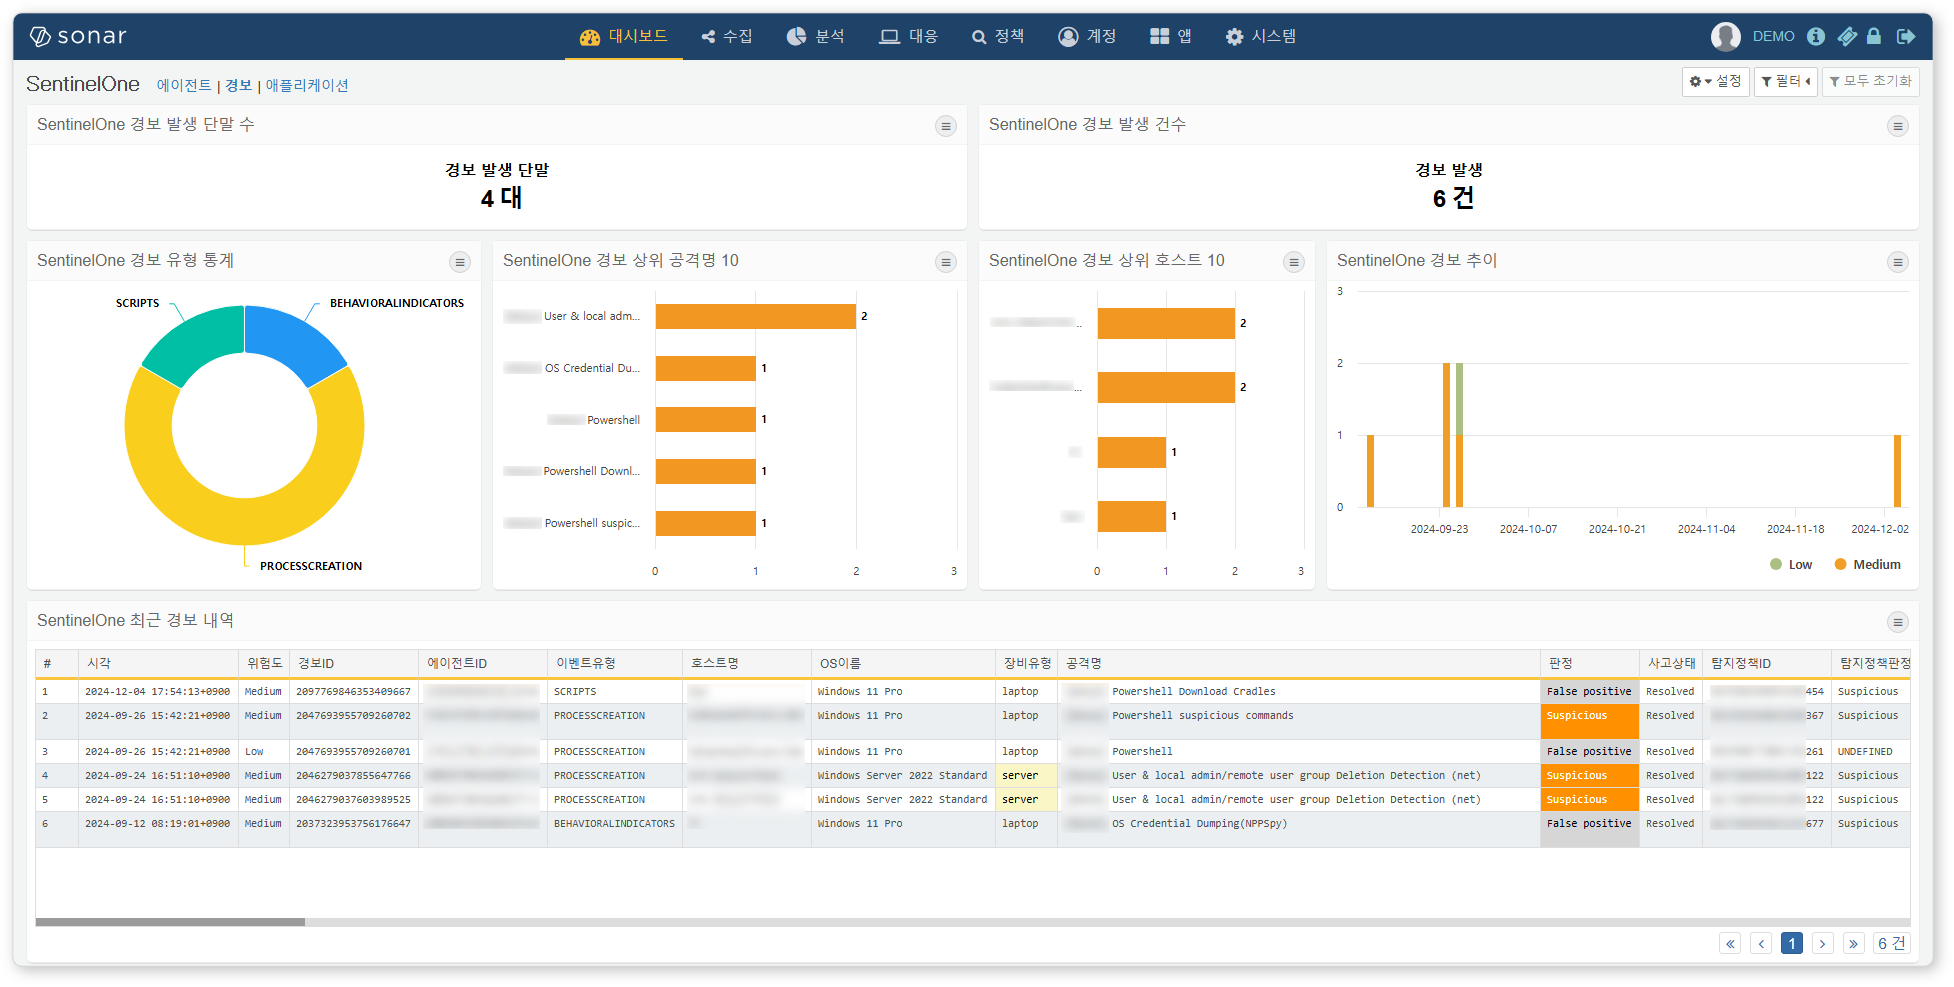This screenshot has height=987, width=1954.
Task: Sort by the 사고상태 column header
Action: (x=1670, y=663)
